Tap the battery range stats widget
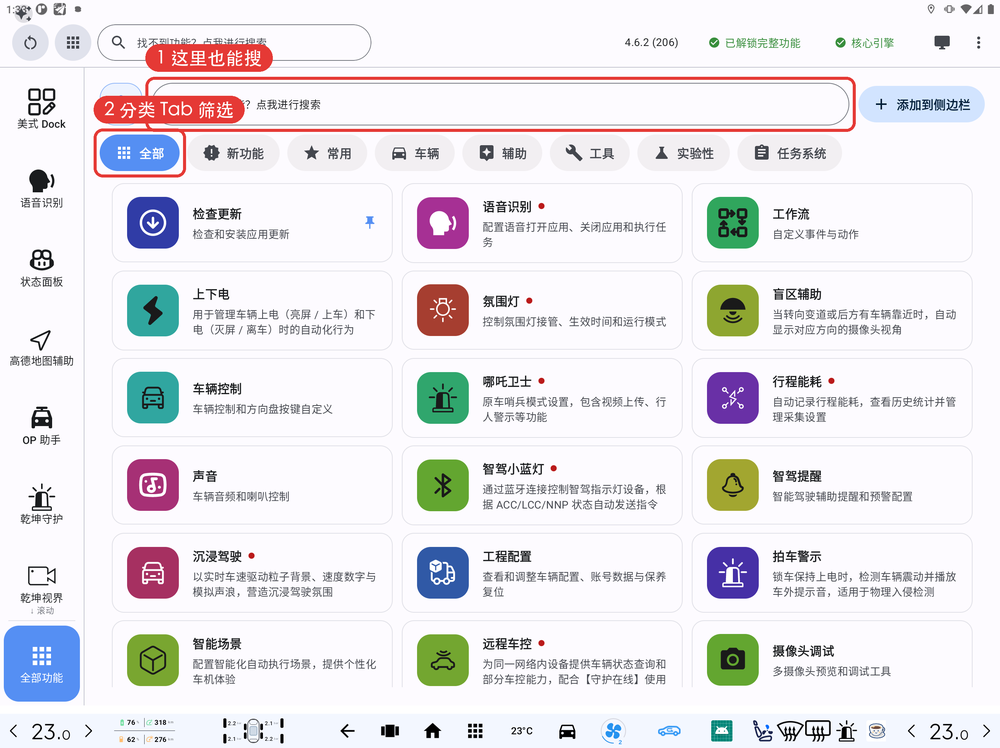 [146, 731]
